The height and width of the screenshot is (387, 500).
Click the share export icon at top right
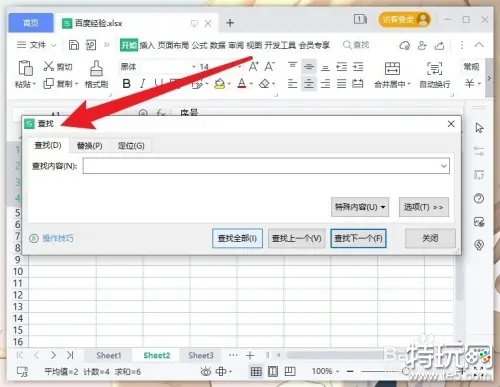tap(439, 45)
